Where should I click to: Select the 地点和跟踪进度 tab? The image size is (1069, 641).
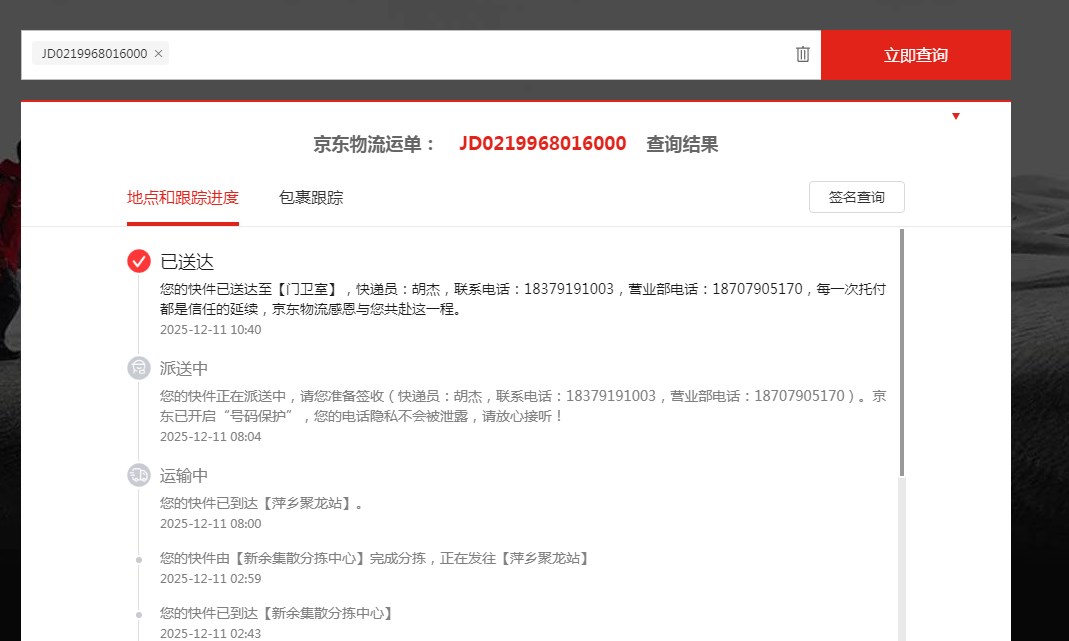click(x=183, y=197)
